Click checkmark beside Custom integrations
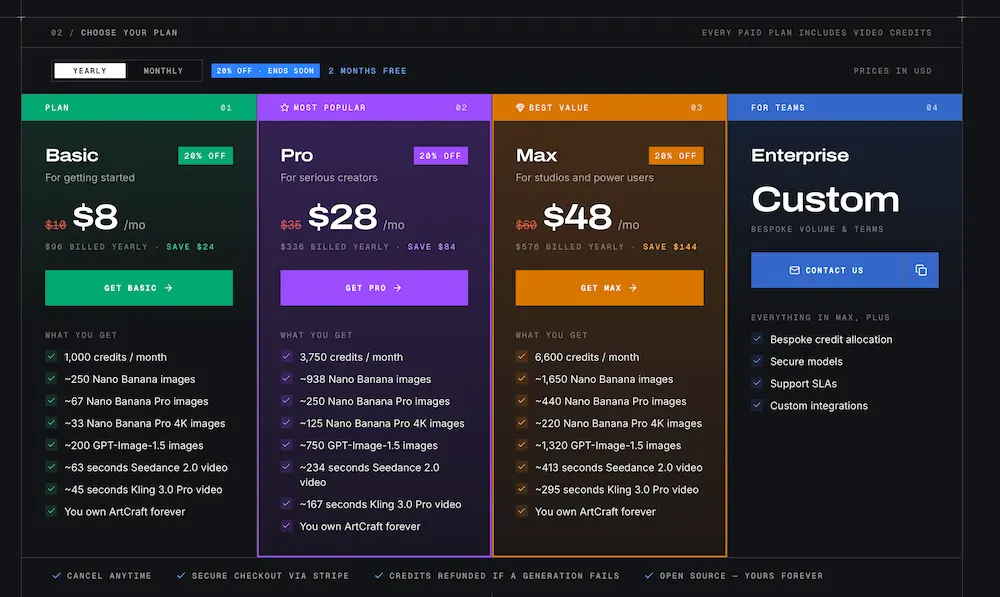This screenshot has height=597, width=1000. 757,405
